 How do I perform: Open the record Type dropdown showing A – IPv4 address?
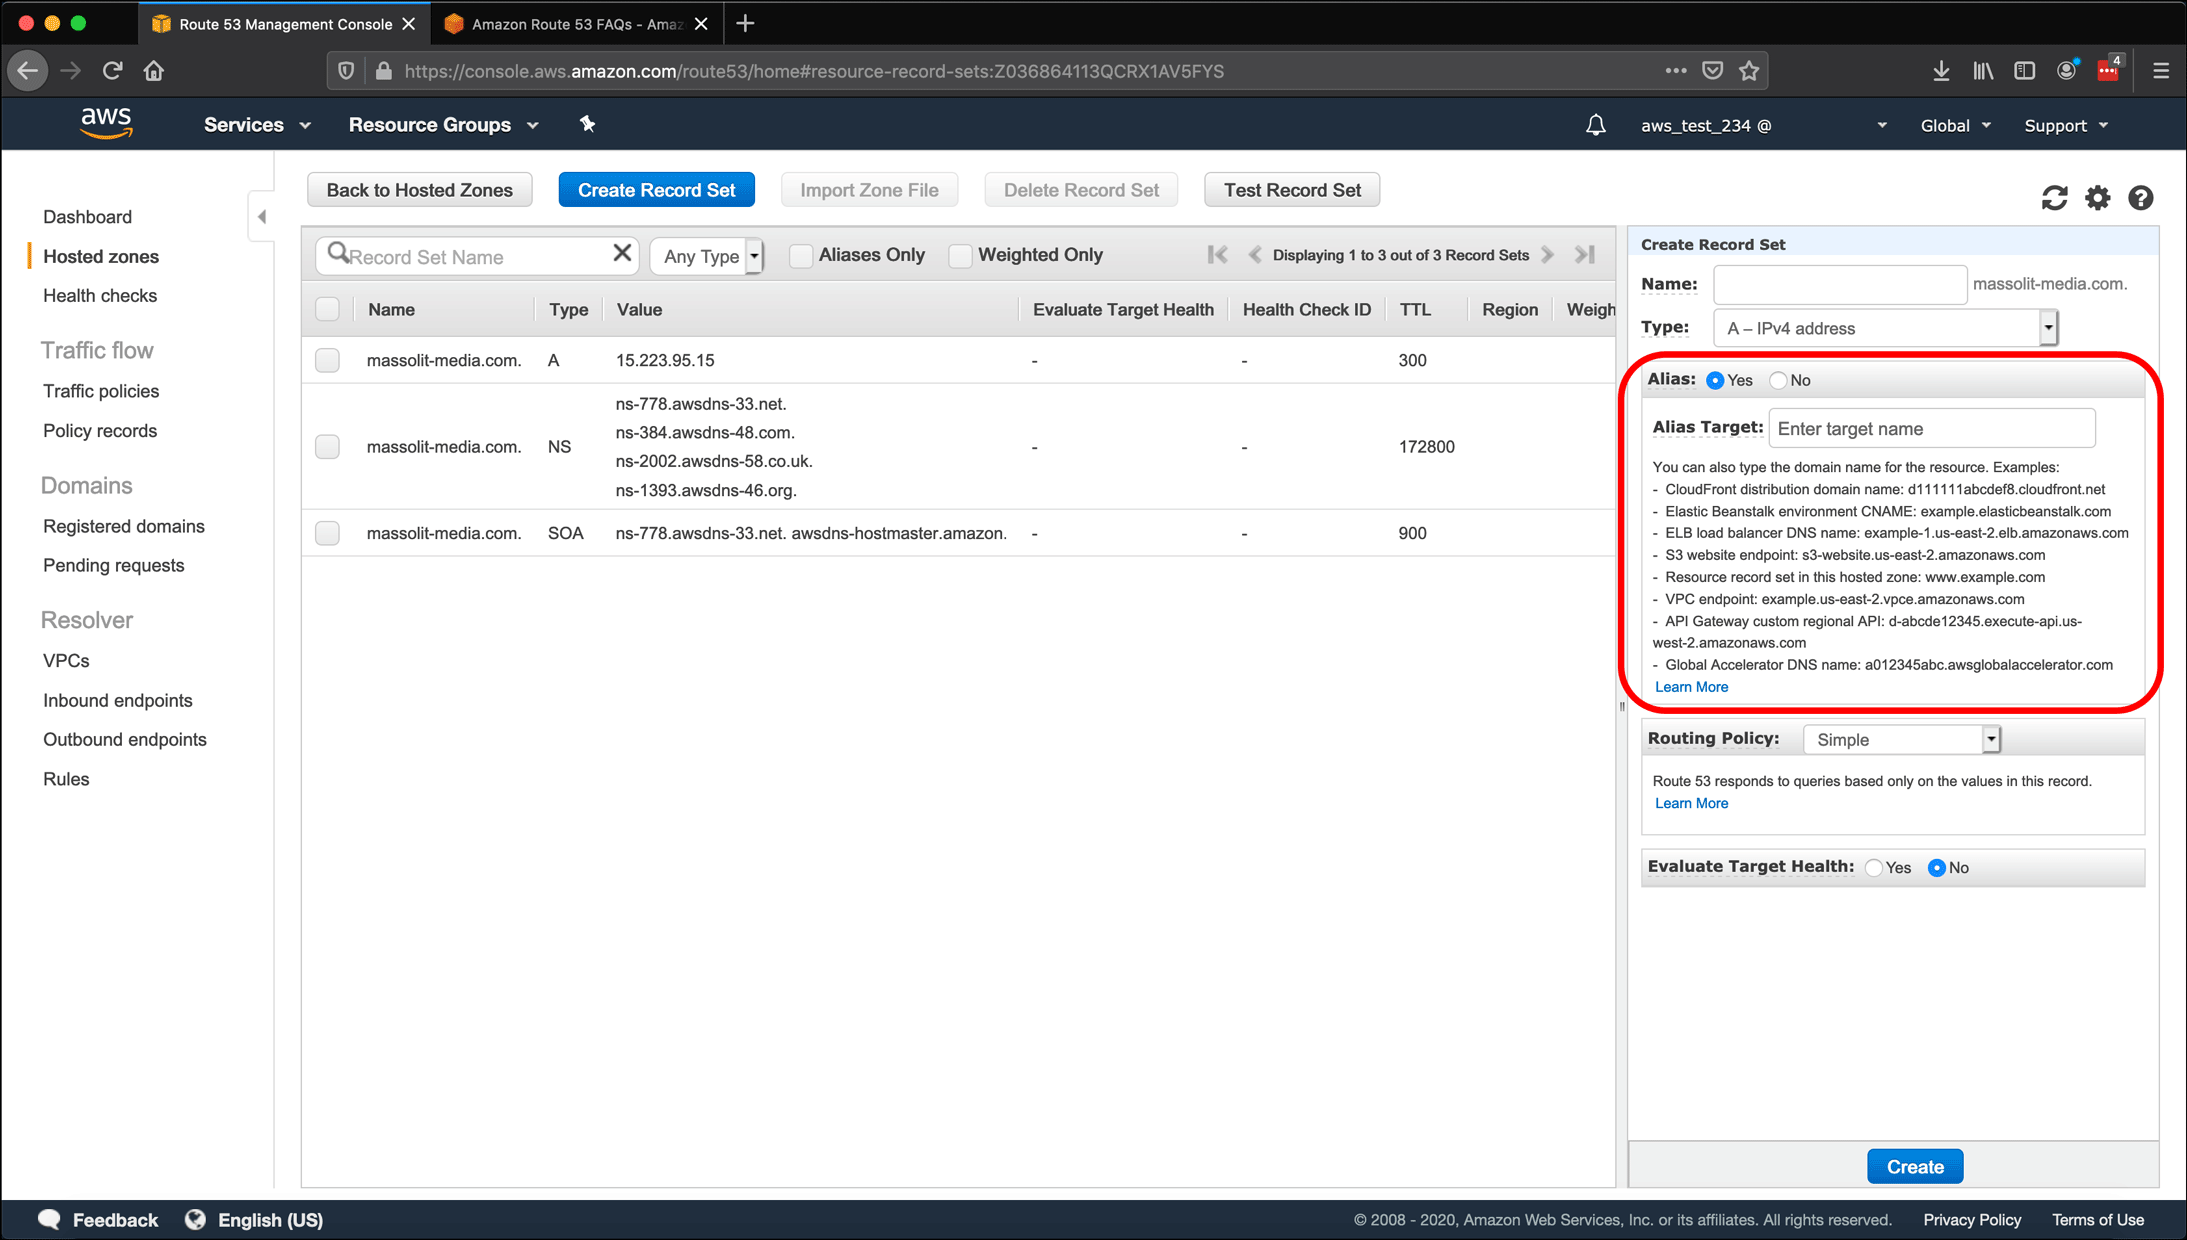[x=1885, y=328]
